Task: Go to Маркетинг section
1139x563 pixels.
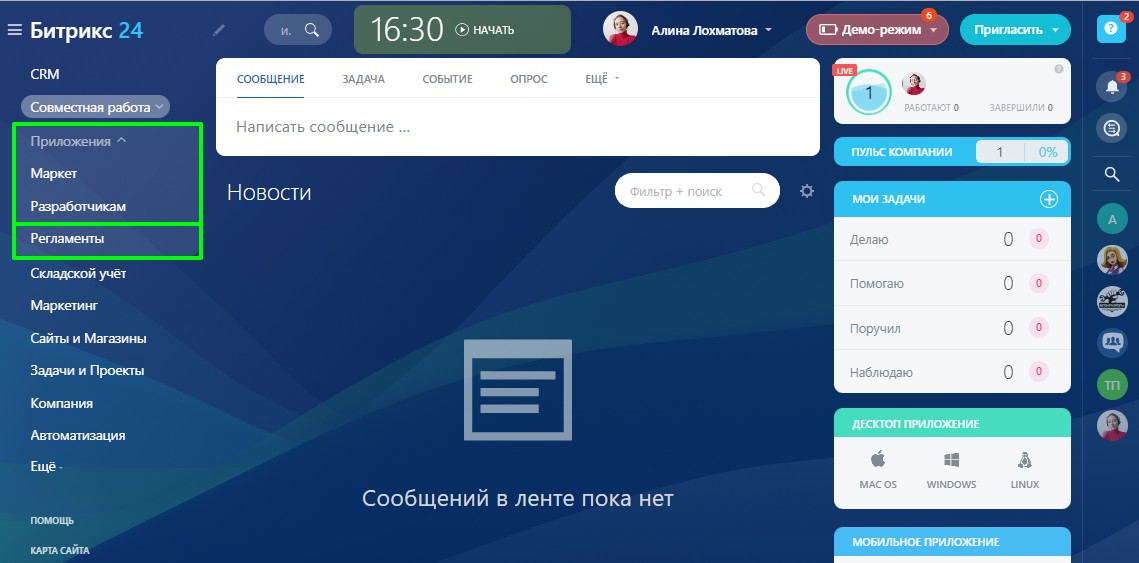Action: (x=64, y=306)
